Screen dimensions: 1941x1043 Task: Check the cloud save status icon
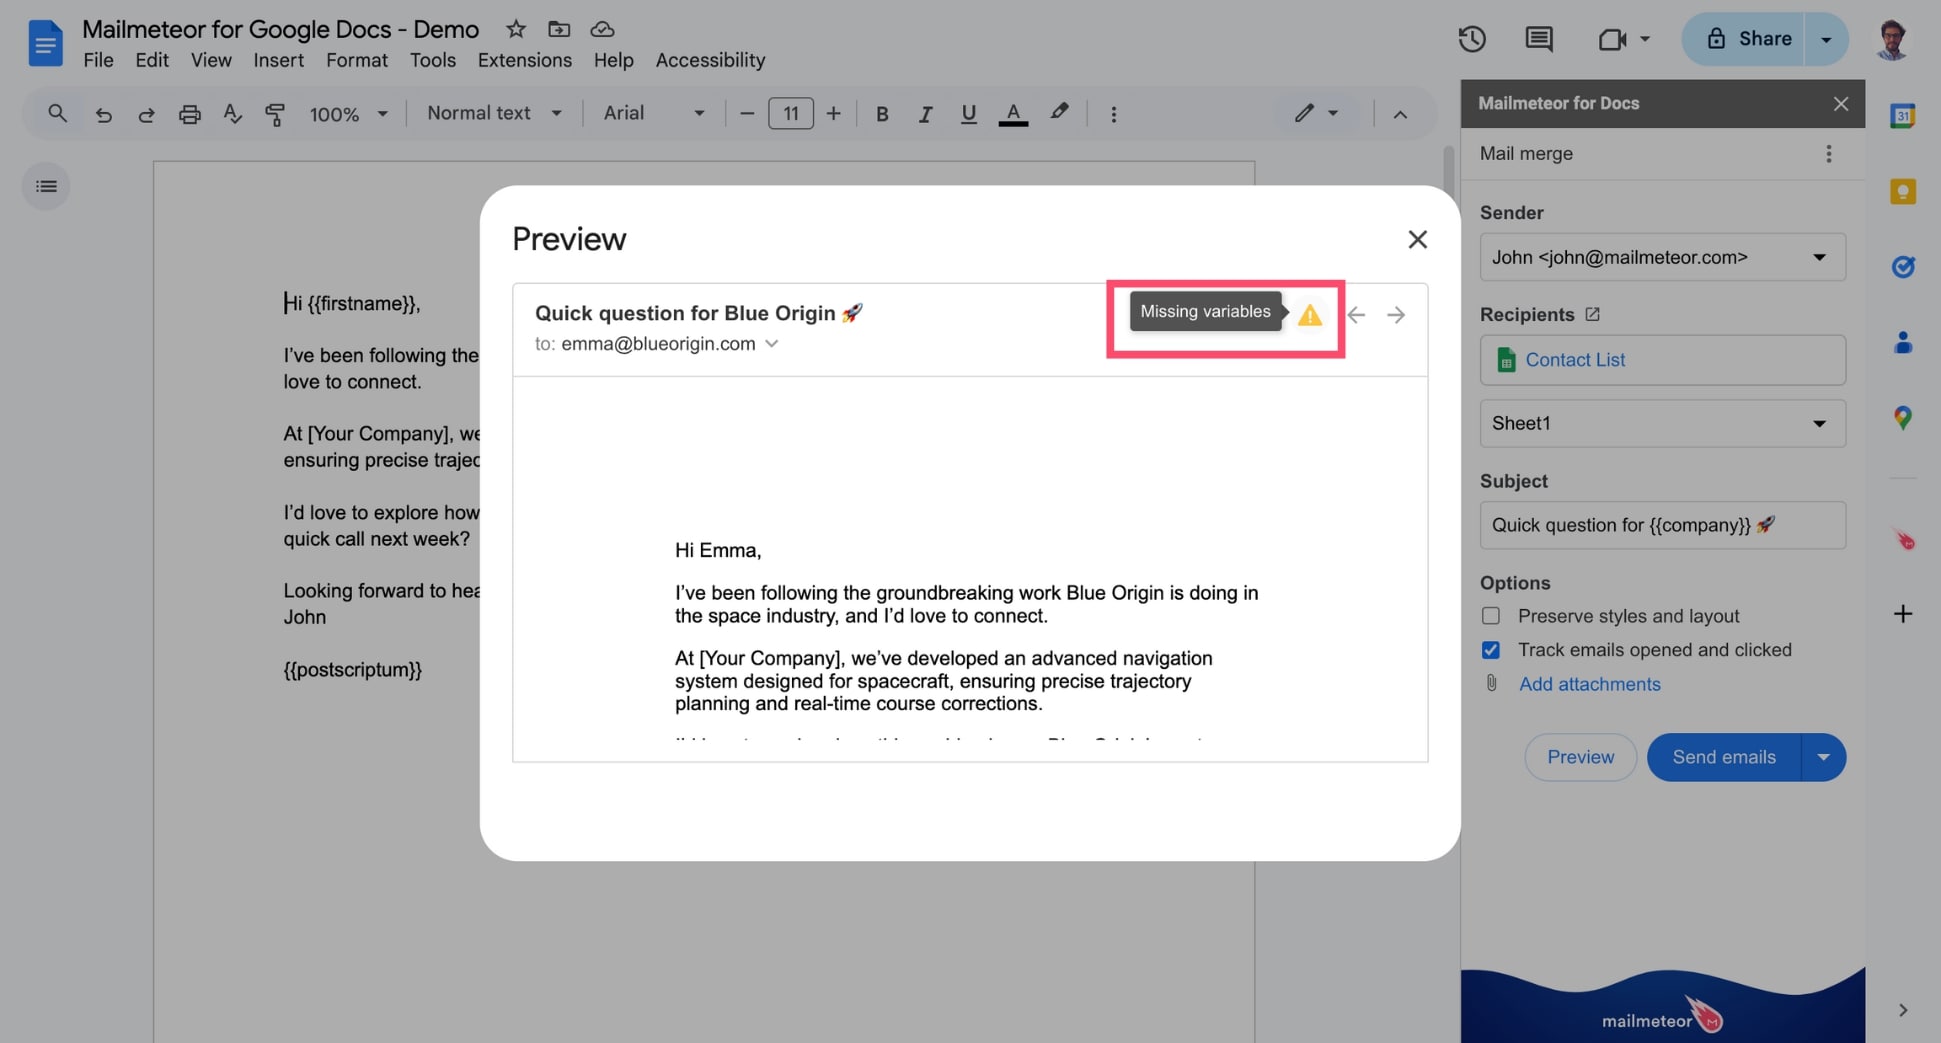click(x=602, y=29)
